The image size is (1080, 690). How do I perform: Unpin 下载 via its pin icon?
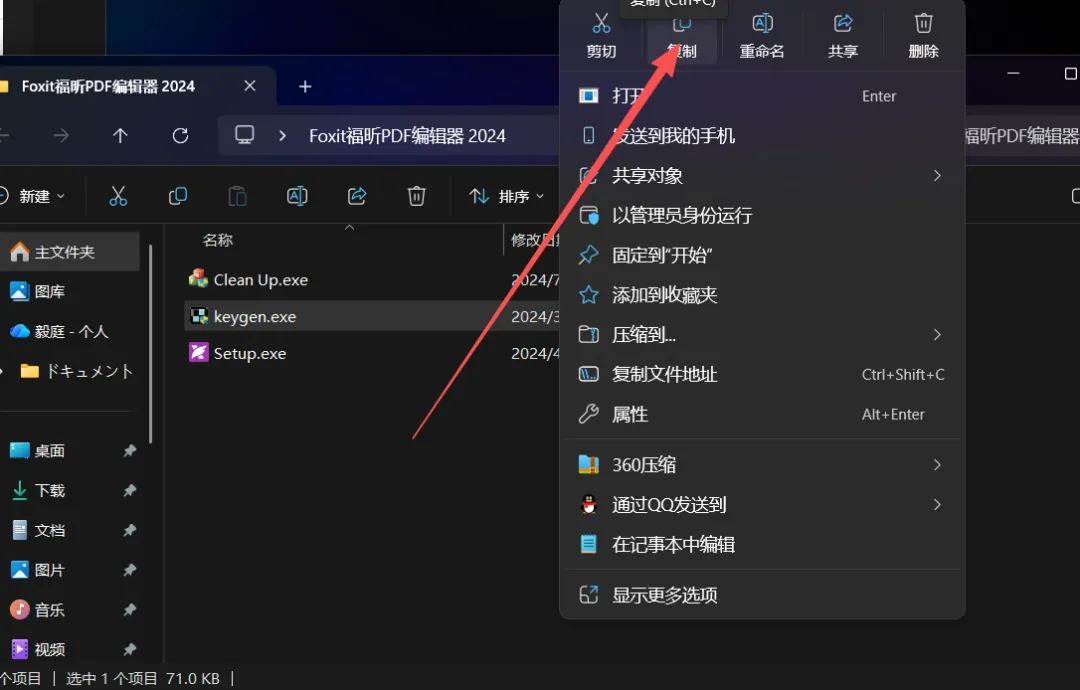[129, 491]
